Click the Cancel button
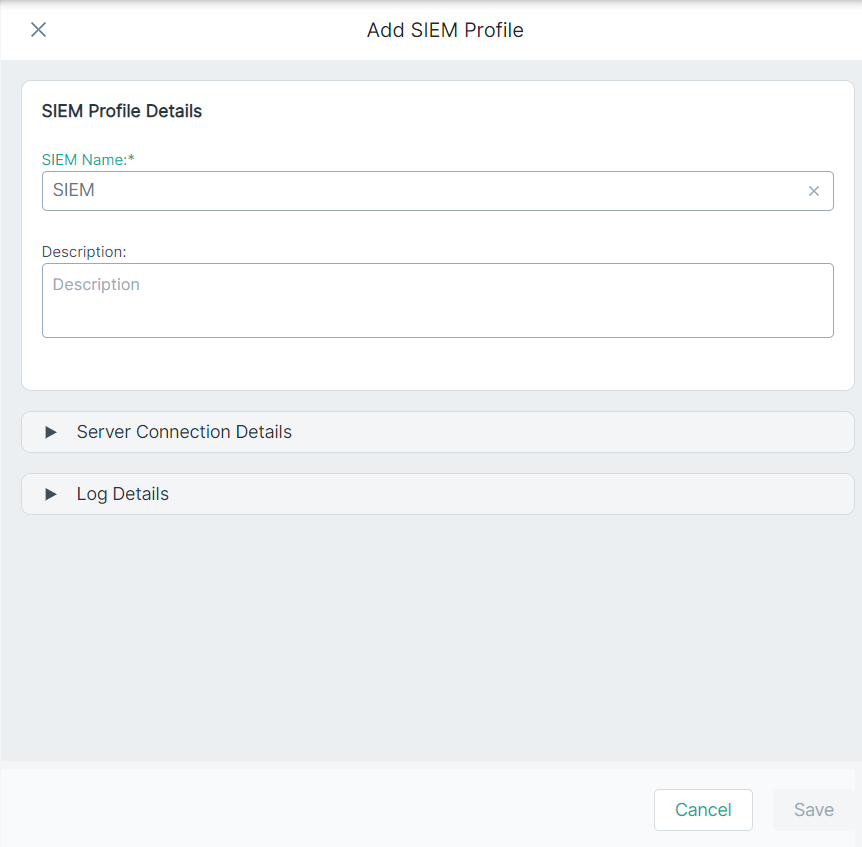 point(703,810)
